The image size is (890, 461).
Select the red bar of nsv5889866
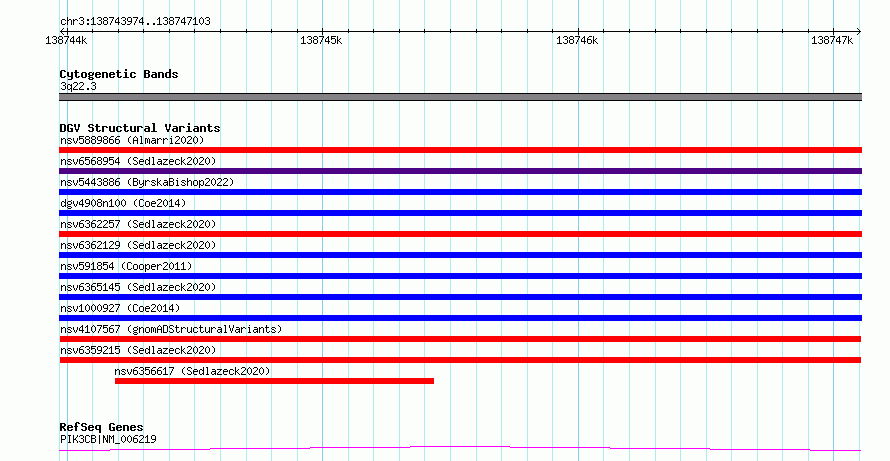coord(460,150)
